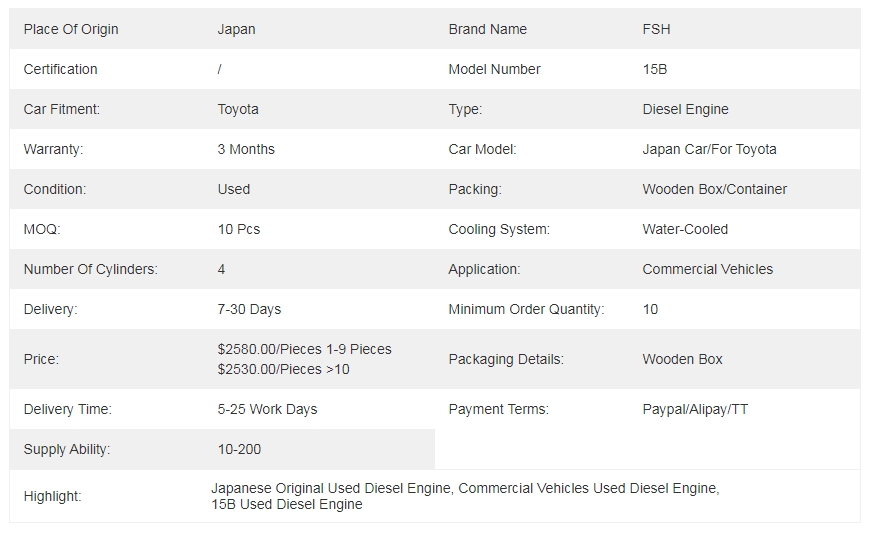The image size is (869, 533).
Task: Click the Wooden Box/Container packing value
Action: point(714,189)
